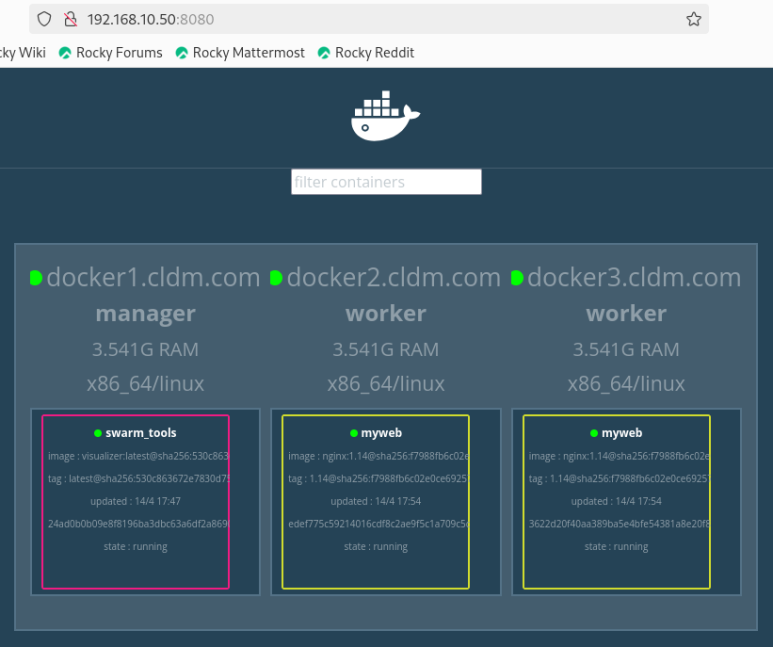Click x86_64/linux under docker2.cldm.com
Screen dimensions: 773x647
point(386,384)
